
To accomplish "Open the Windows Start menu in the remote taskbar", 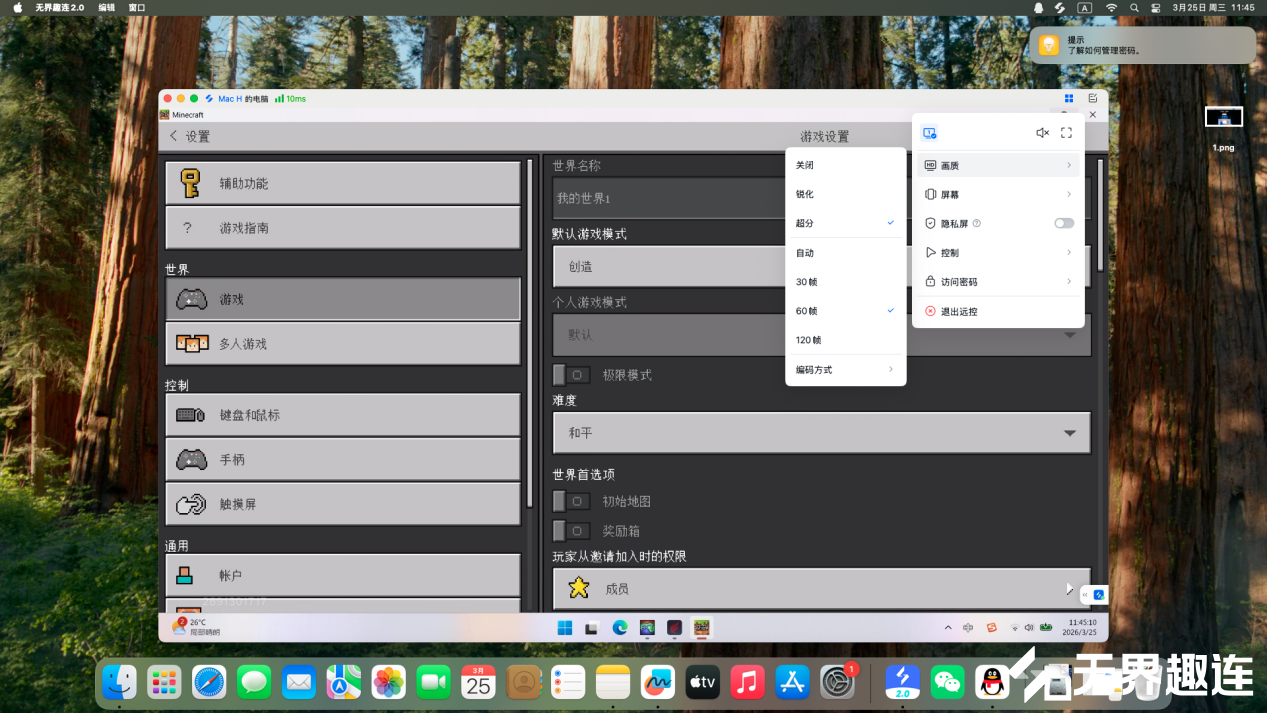I will coord(564,627).
